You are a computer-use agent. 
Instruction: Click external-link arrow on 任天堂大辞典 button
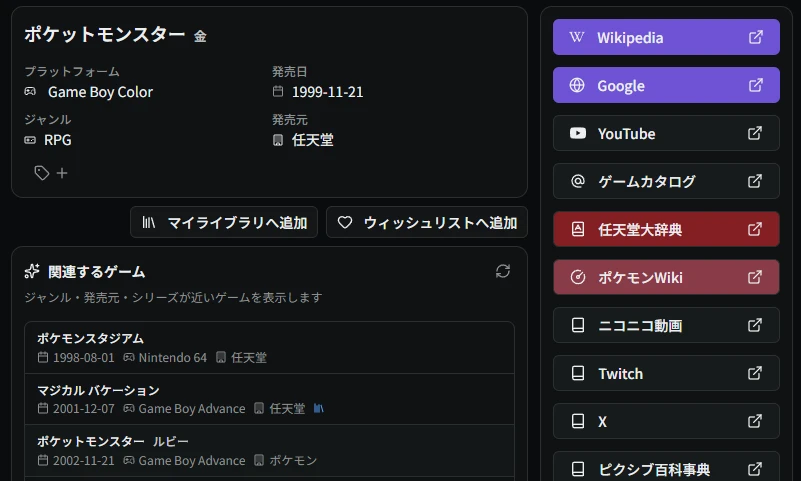pyautogui.click(x=755, y=229)
